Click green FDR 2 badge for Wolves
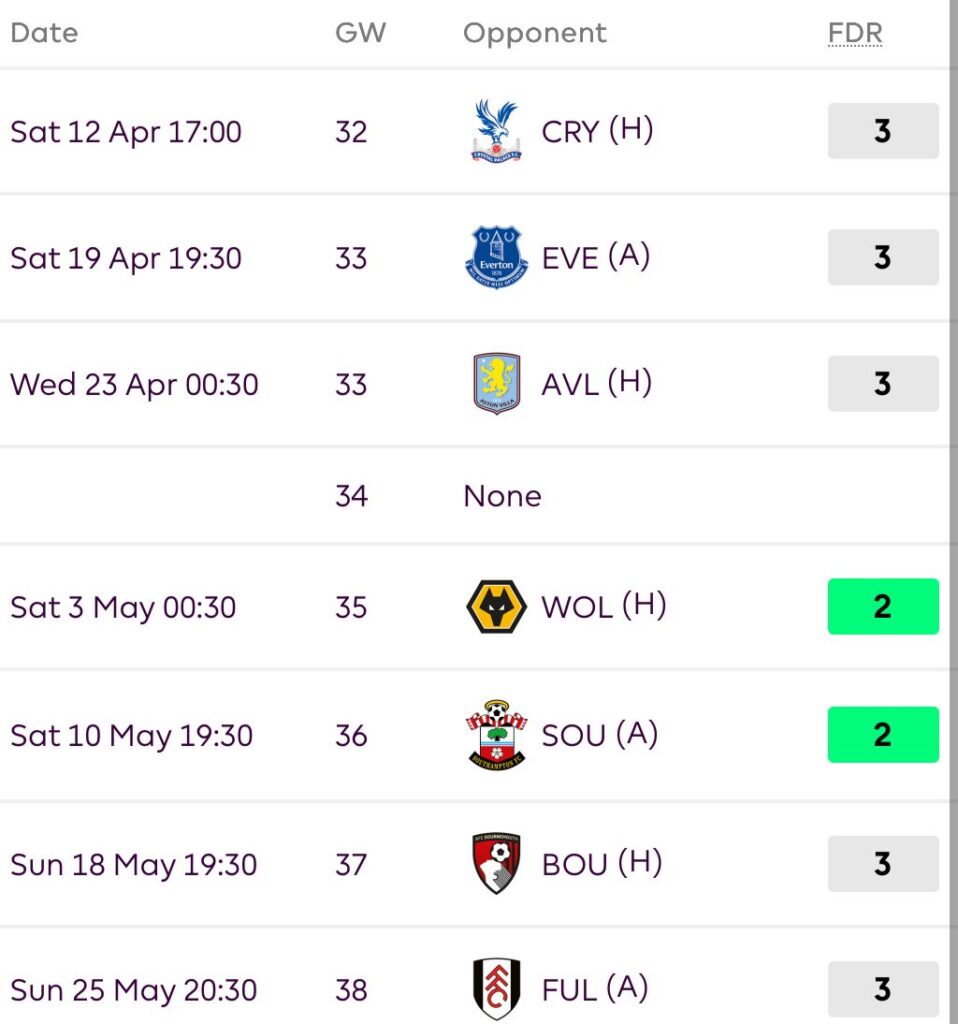The width and height of the screenshot is (958, 1024). pyautogui.click(x=883, y=607)
